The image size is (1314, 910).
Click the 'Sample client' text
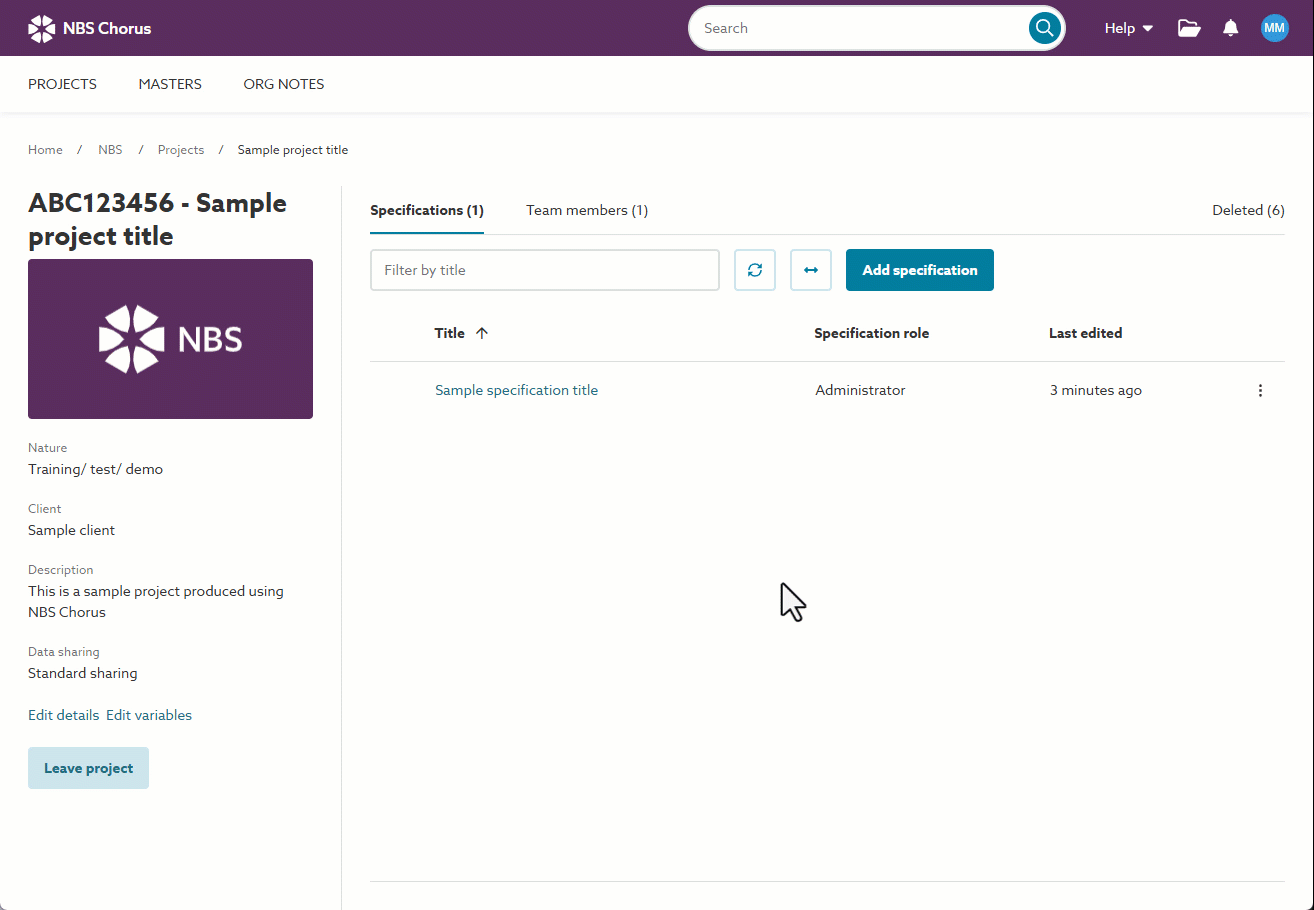click(x=71, y=530)
